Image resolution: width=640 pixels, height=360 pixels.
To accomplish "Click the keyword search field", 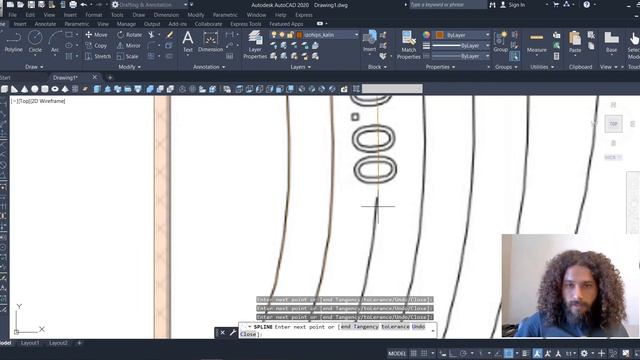I will [448, 4].
